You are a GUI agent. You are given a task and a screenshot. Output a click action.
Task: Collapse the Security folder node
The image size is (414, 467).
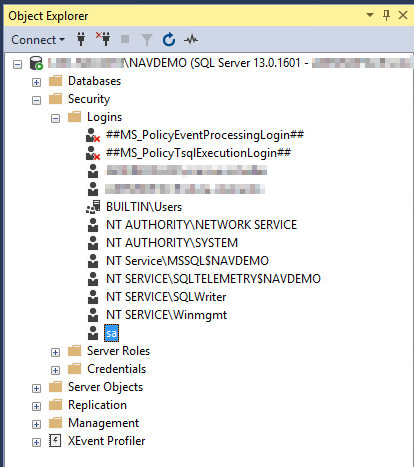(x=36, y=100)
